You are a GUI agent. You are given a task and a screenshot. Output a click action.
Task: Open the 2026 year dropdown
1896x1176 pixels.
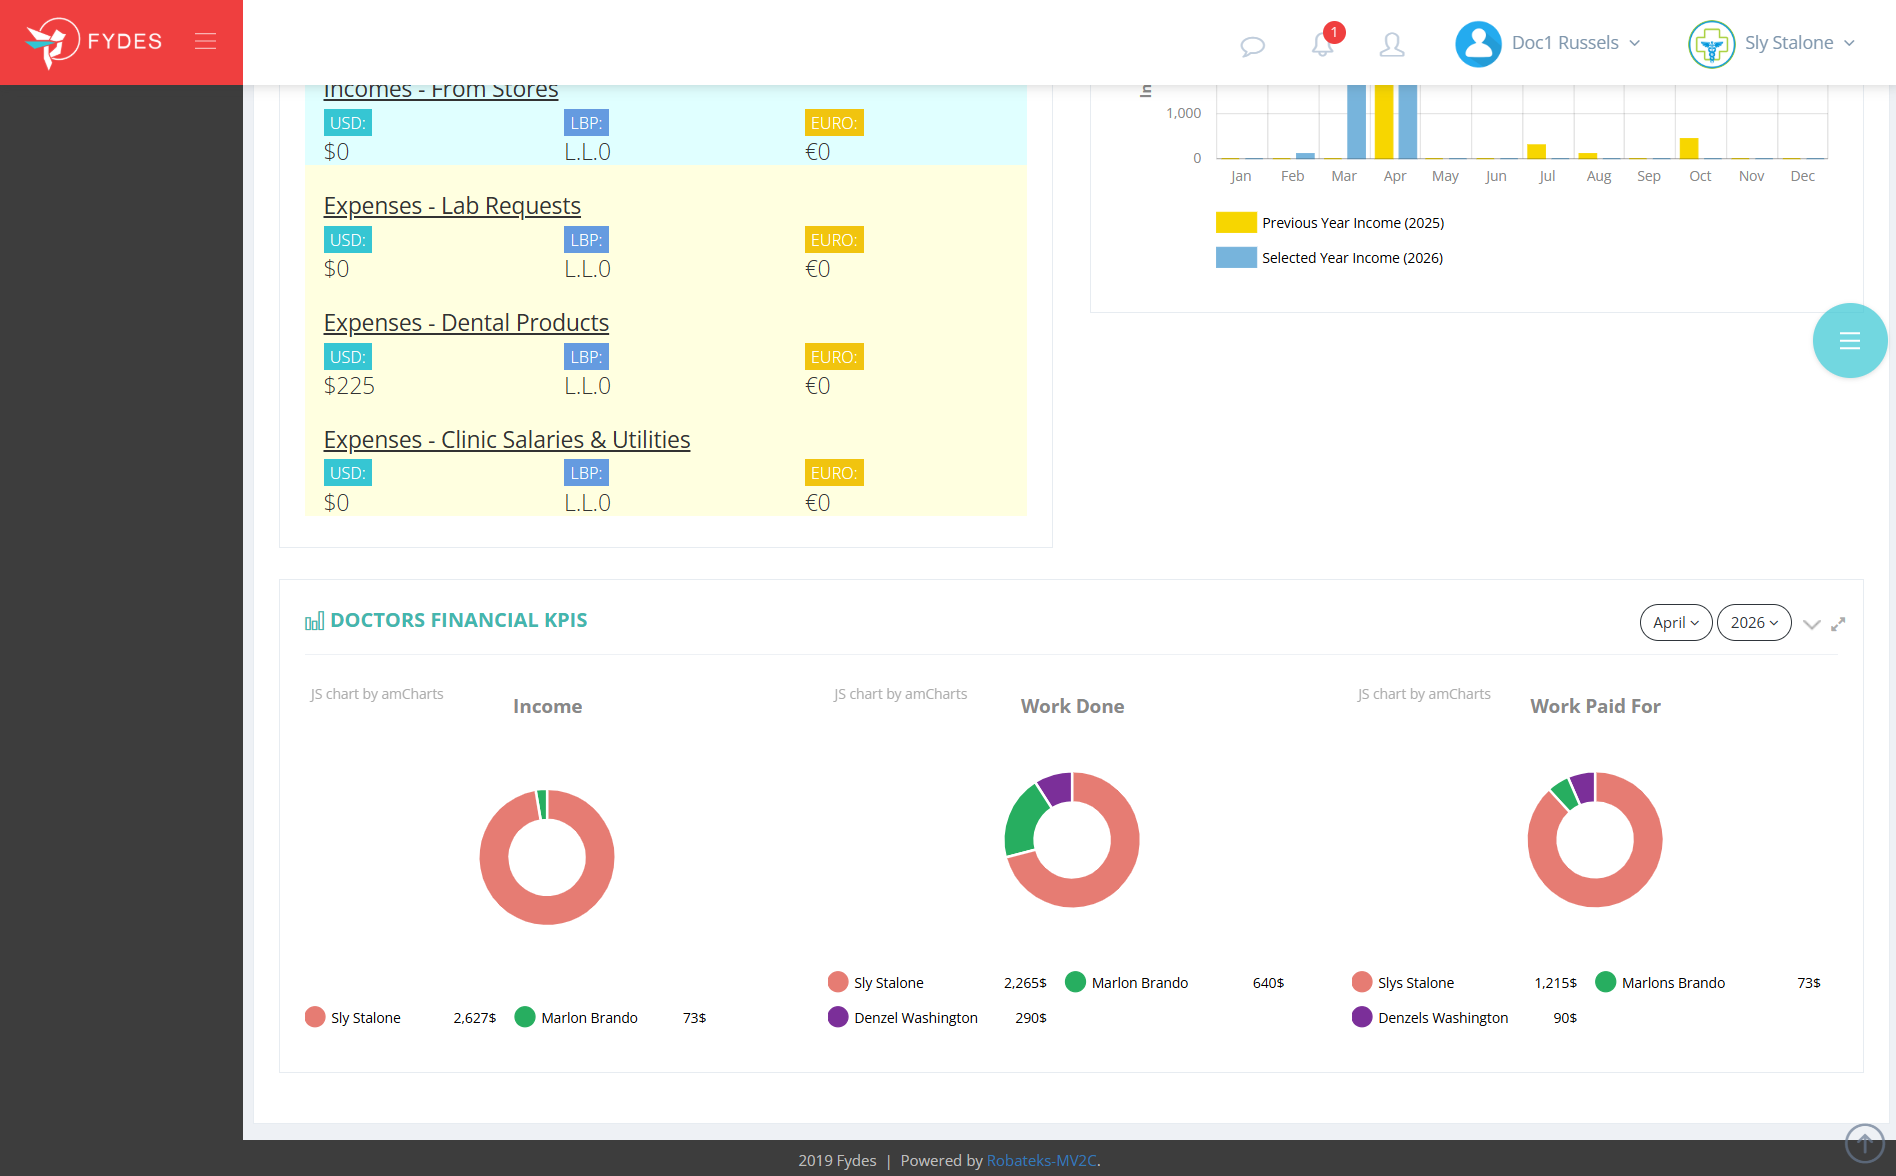(x=1753, y=622)
